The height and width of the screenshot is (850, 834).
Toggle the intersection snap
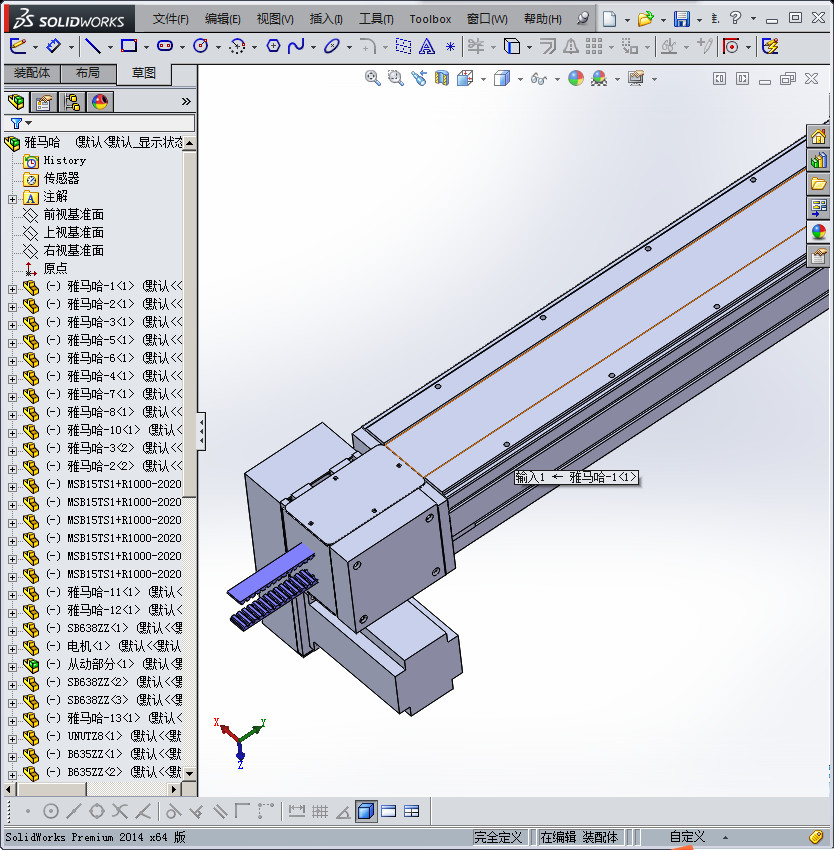coord(120,811)
